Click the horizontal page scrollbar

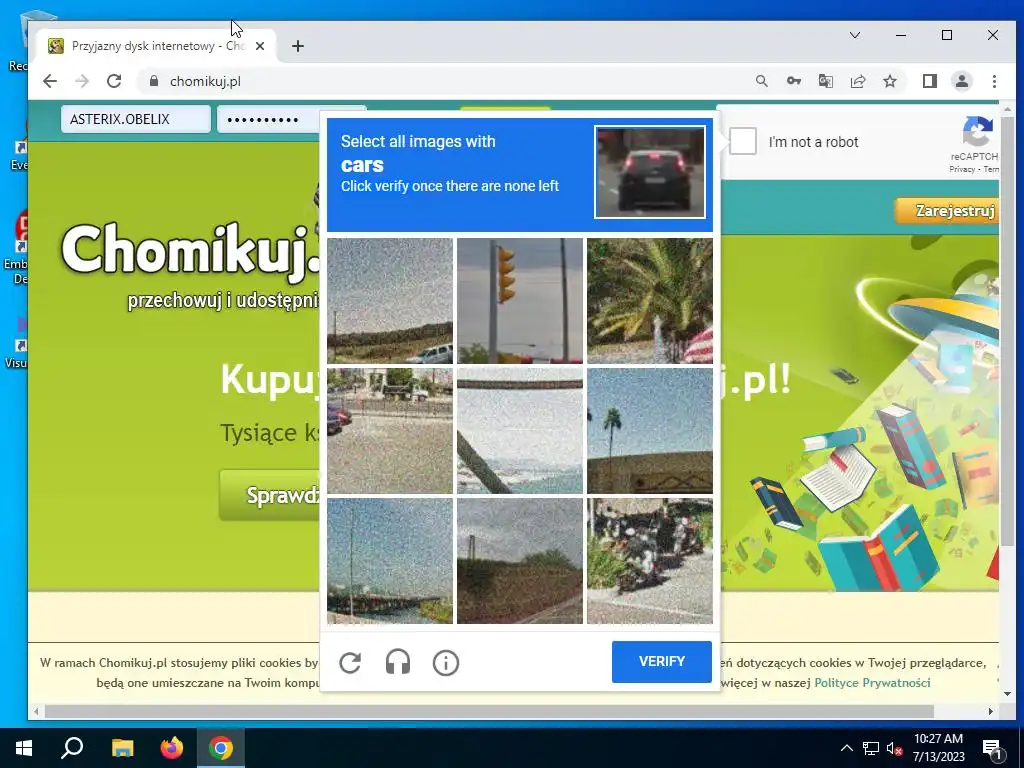click(x=488, y=711)
